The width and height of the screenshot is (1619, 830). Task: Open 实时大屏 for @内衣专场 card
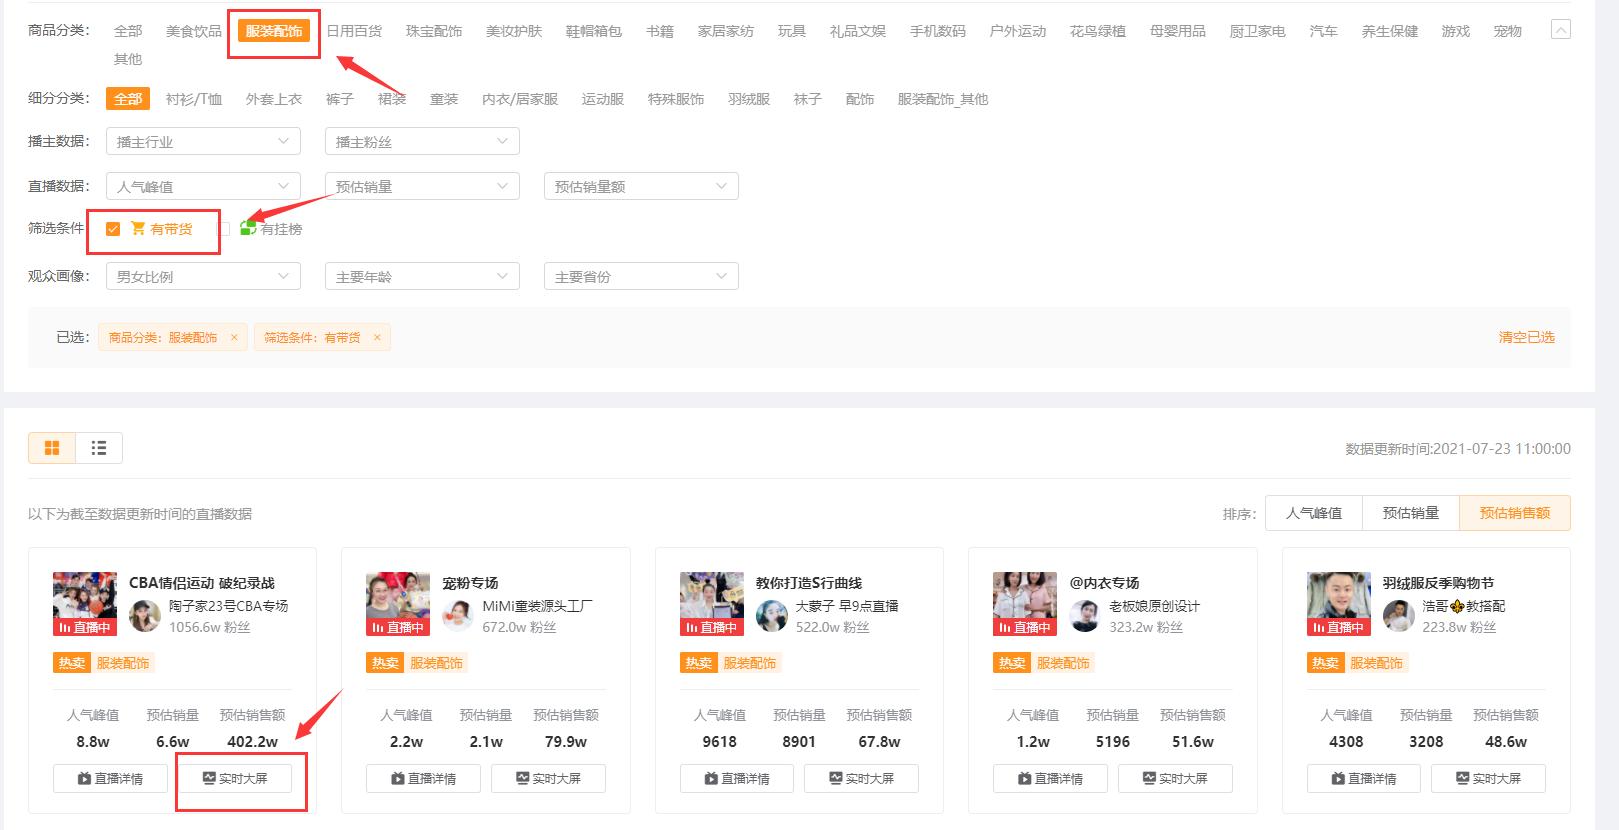click(x=1175, y=778)
